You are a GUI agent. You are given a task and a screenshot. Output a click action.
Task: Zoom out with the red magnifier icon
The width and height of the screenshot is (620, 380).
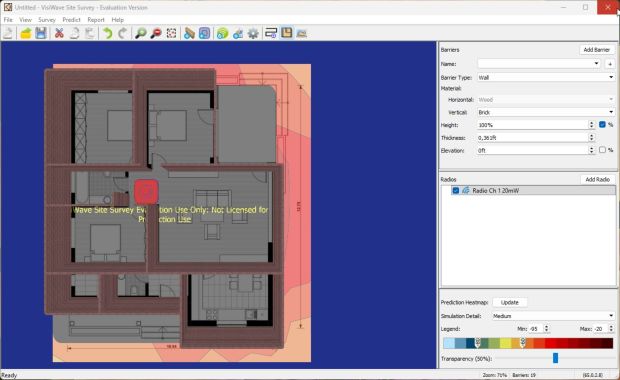[x=156, y=33]
